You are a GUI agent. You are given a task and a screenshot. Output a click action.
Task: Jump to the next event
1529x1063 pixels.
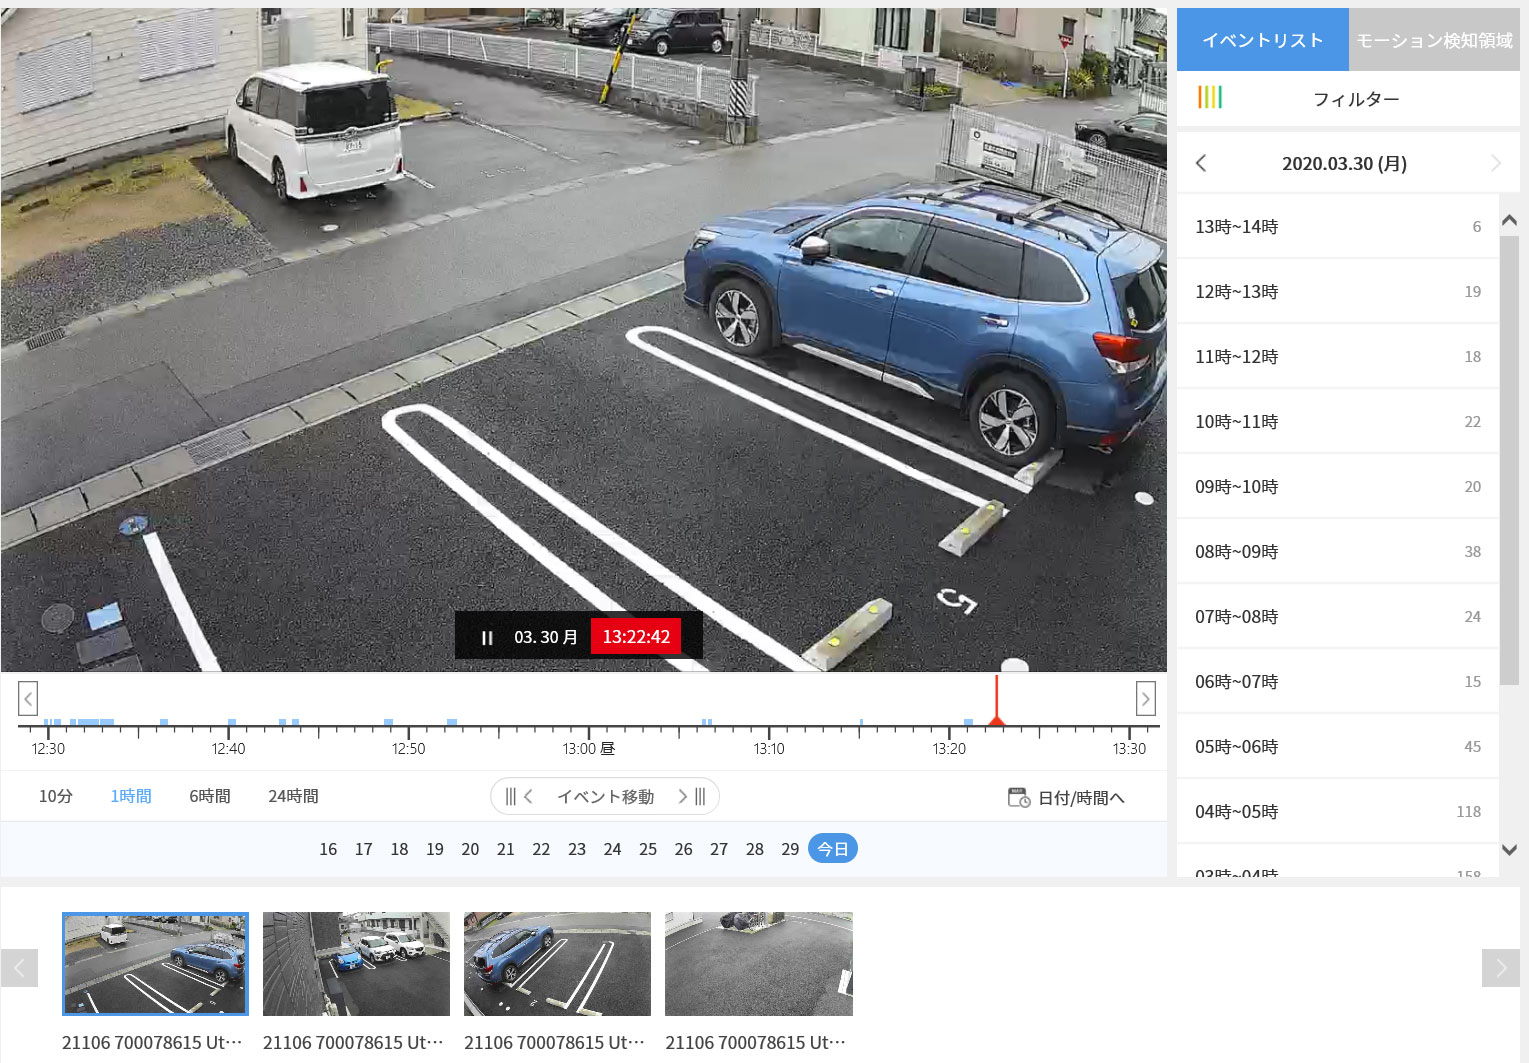(692, 797)
